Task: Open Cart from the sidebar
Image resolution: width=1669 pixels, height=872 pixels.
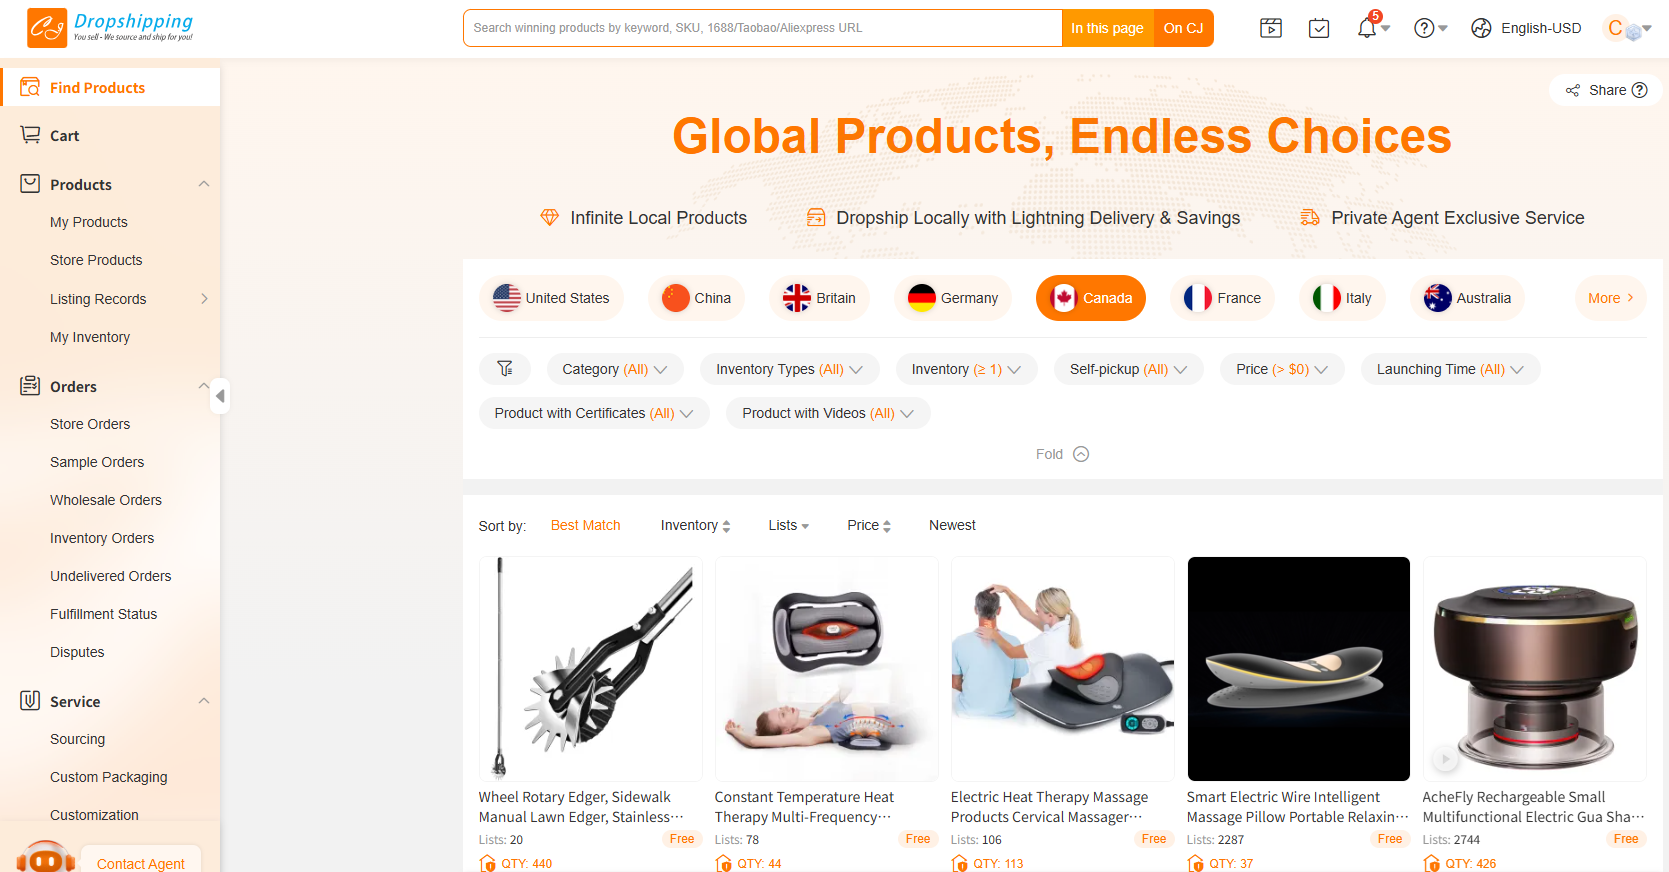Action: coord(64,136)
